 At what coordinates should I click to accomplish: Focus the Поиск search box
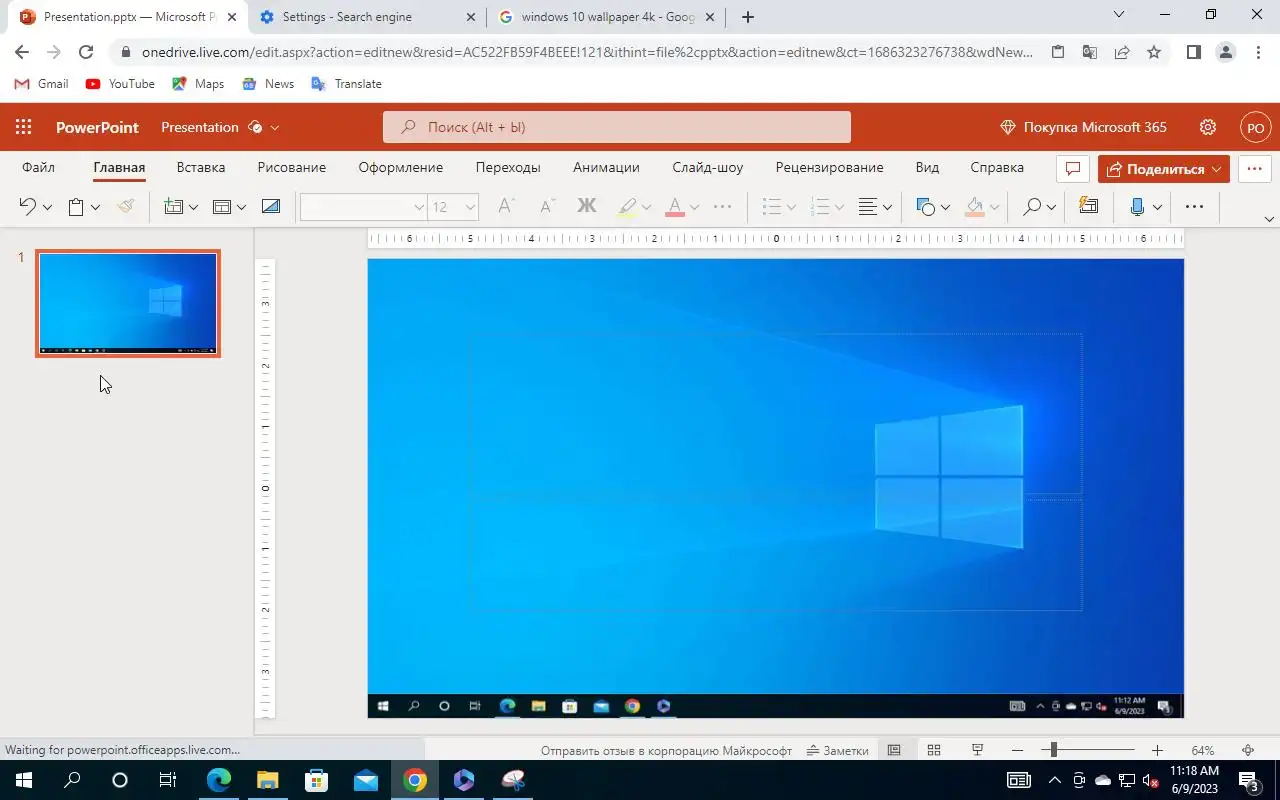[617, 127]
